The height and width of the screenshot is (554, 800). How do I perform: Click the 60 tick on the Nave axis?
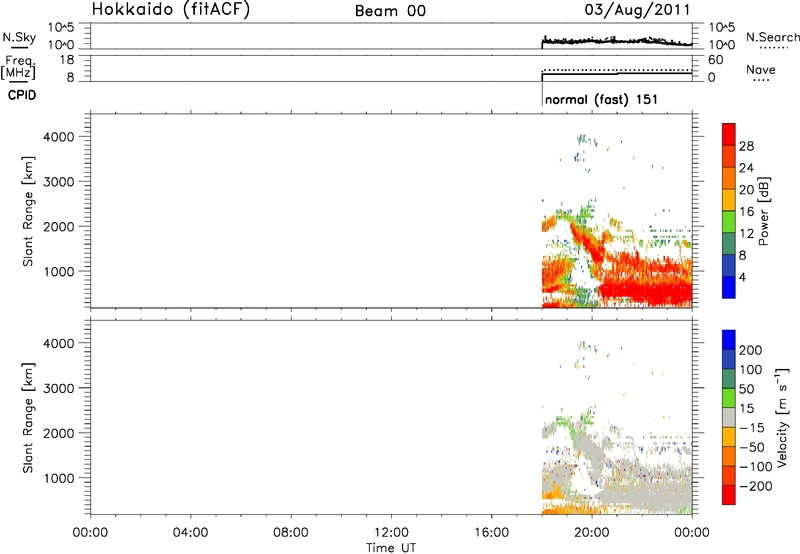[715, 60]
